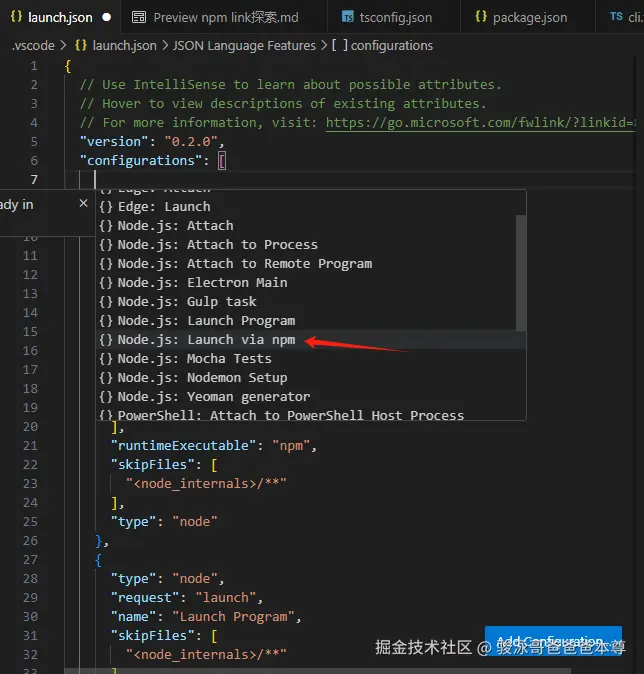Click the snippet icon beside Edge: Launch
The height and width of the screenshot is (674, 644).
[106, 207]
